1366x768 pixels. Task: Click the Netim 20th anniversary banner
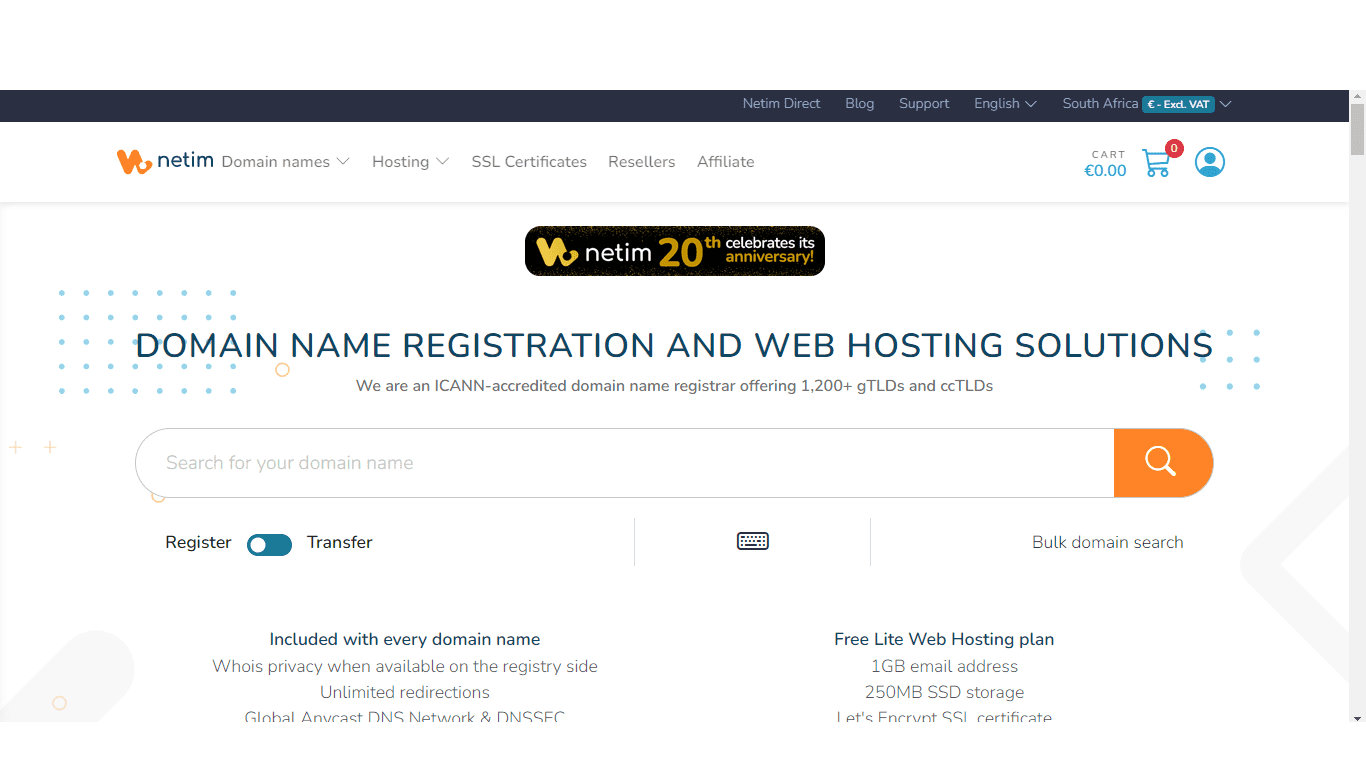click(x=675, y=251)
